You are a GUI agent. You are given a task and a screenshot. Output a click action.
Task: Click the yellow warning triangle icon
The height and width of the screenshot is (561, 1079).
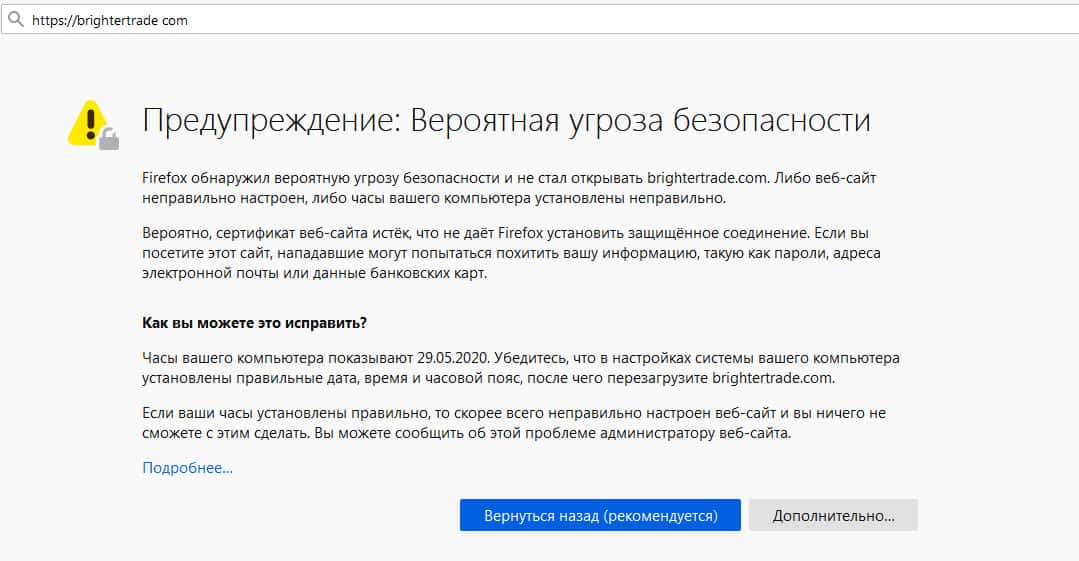[87, 122]
